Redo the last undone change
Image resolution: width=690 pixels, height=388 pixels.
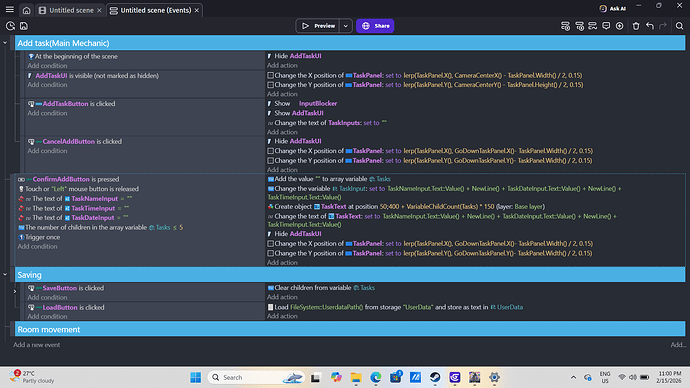(663, 26)
